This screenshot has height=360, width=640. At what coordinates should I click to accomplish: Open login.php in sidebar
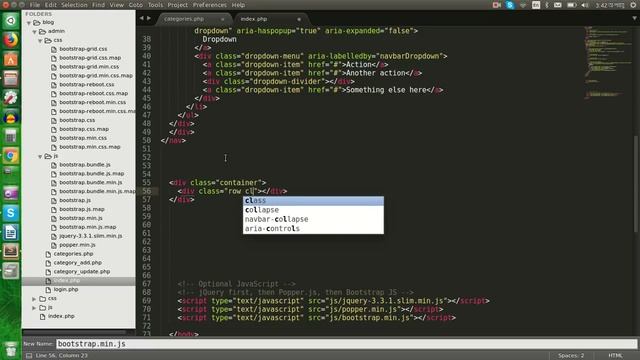pyautogui.click(x=66, y=289)
